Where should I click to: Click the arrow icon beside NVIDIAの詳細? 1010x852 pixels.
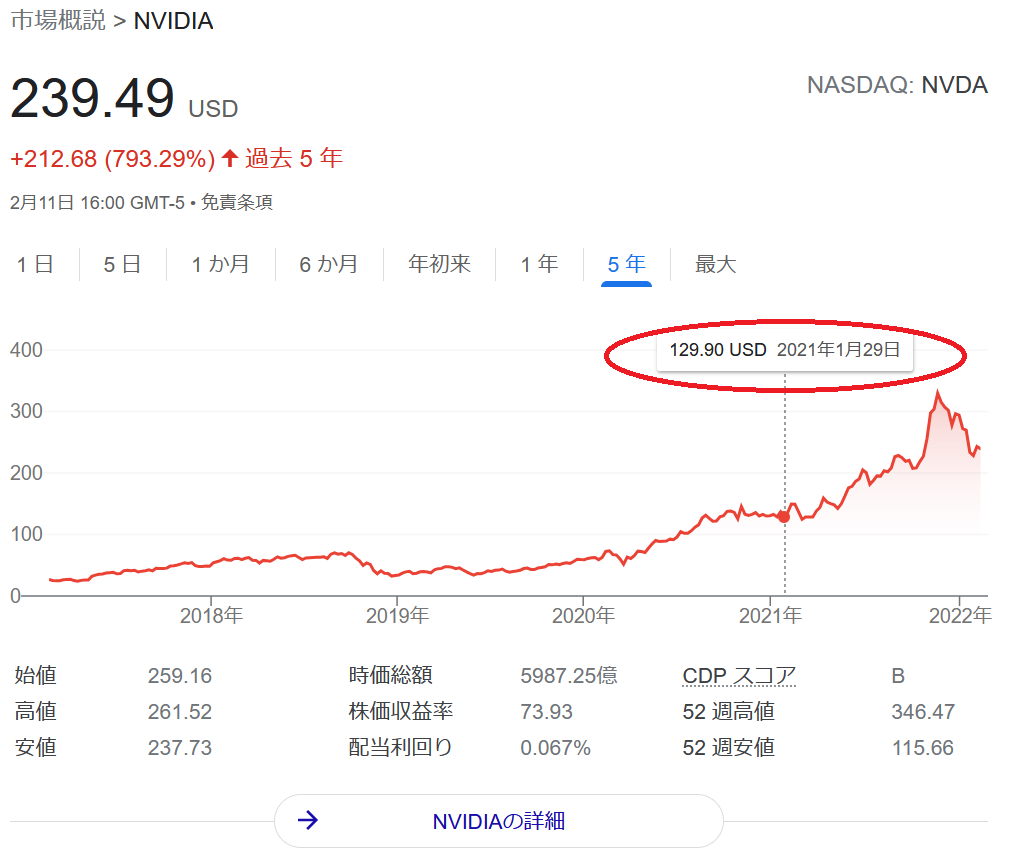point(309,821)
